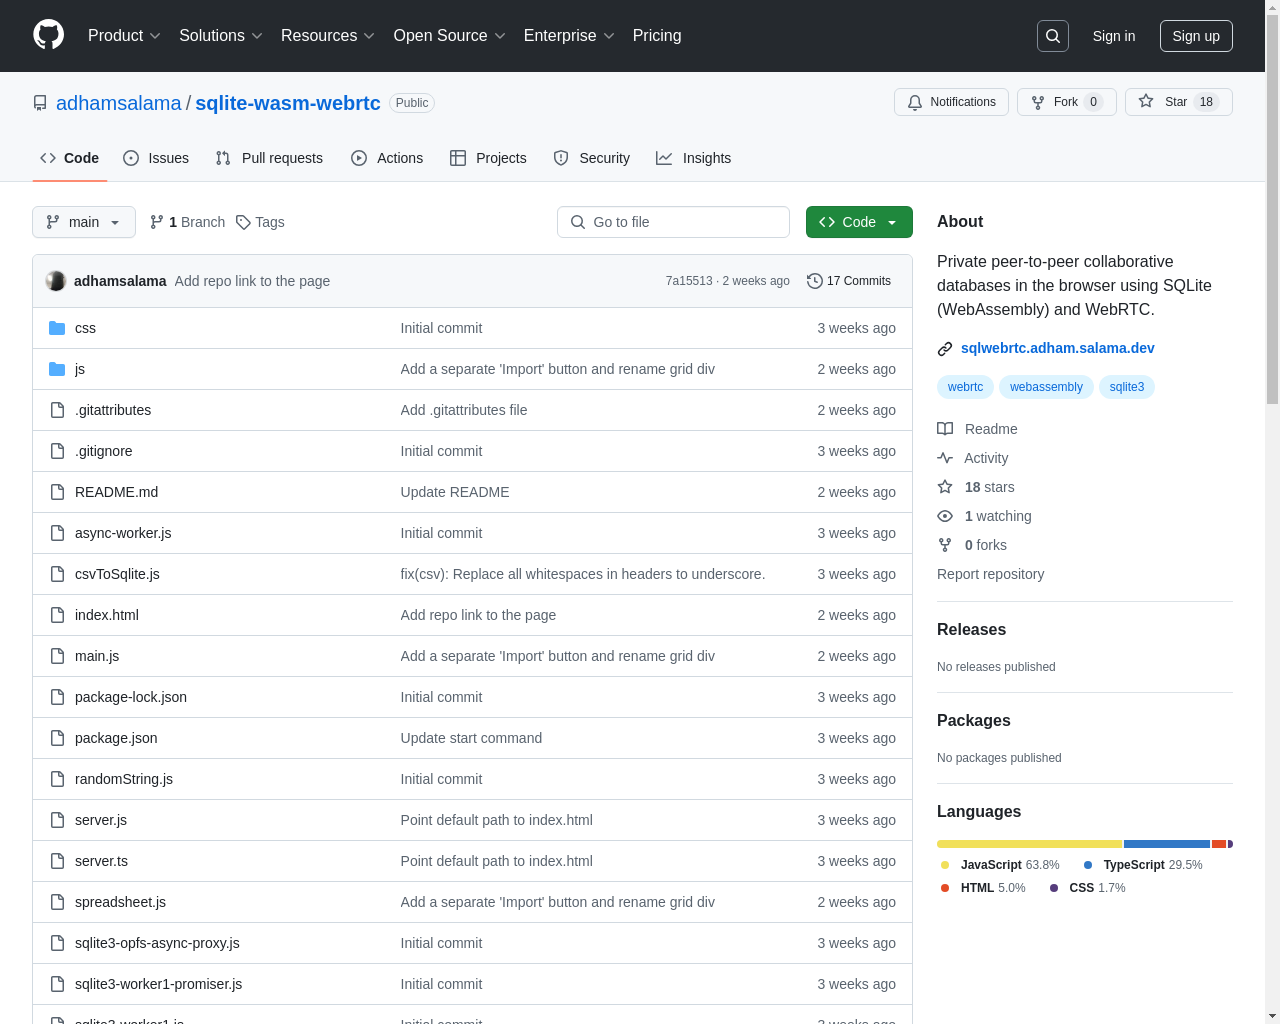Viewport: 1280px width, 1024px height.
Task: Click the star icon in Star button
Action: coord(1146,102)
